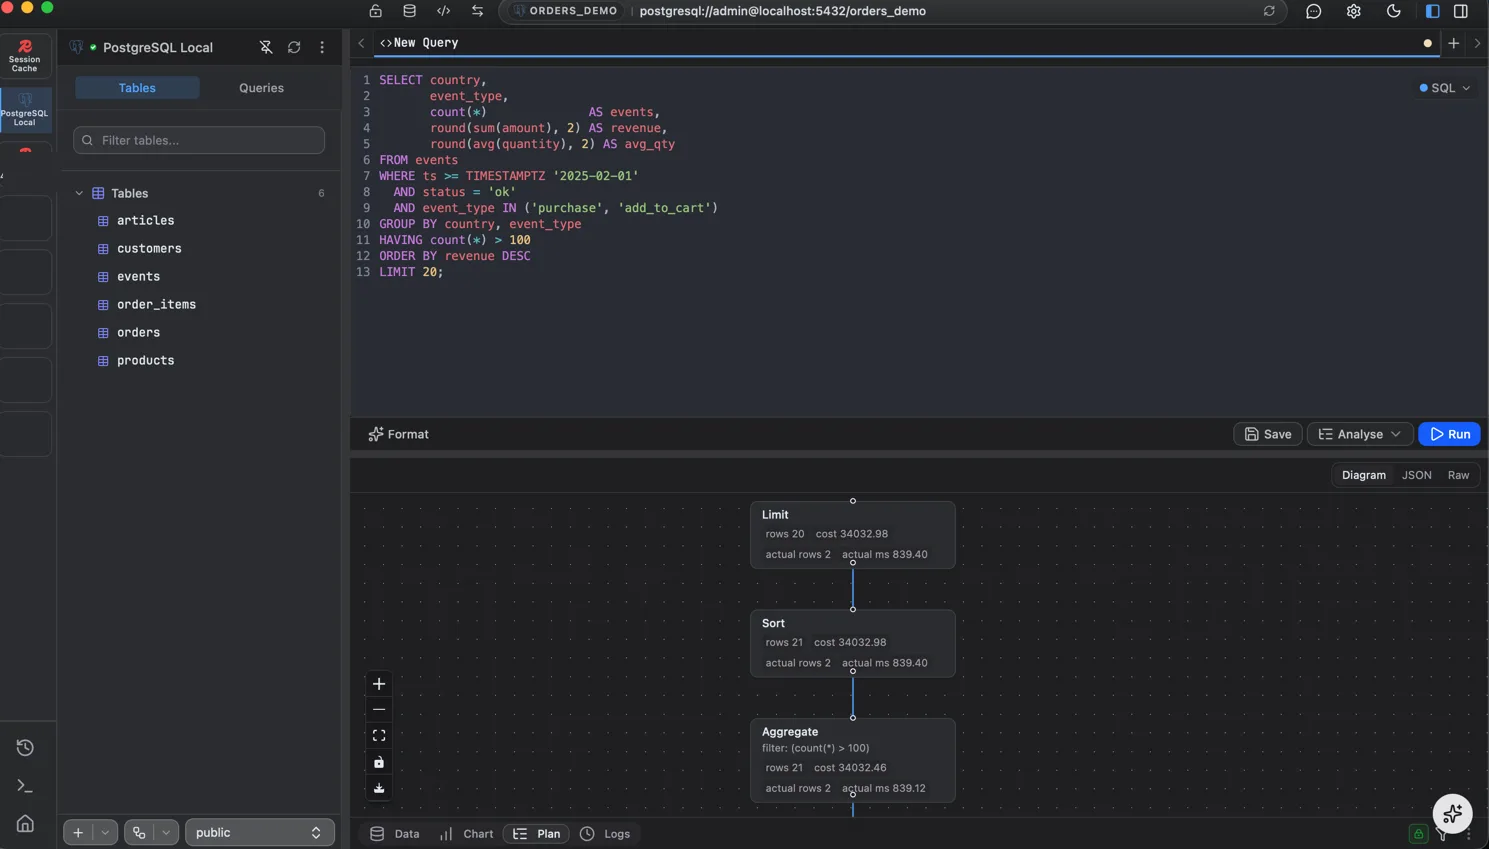The width and height of the screenshot is (1489, 849).
Task: Unpin the PostgreSQL Local sidebar panel
Action: [x=266, y=47]
